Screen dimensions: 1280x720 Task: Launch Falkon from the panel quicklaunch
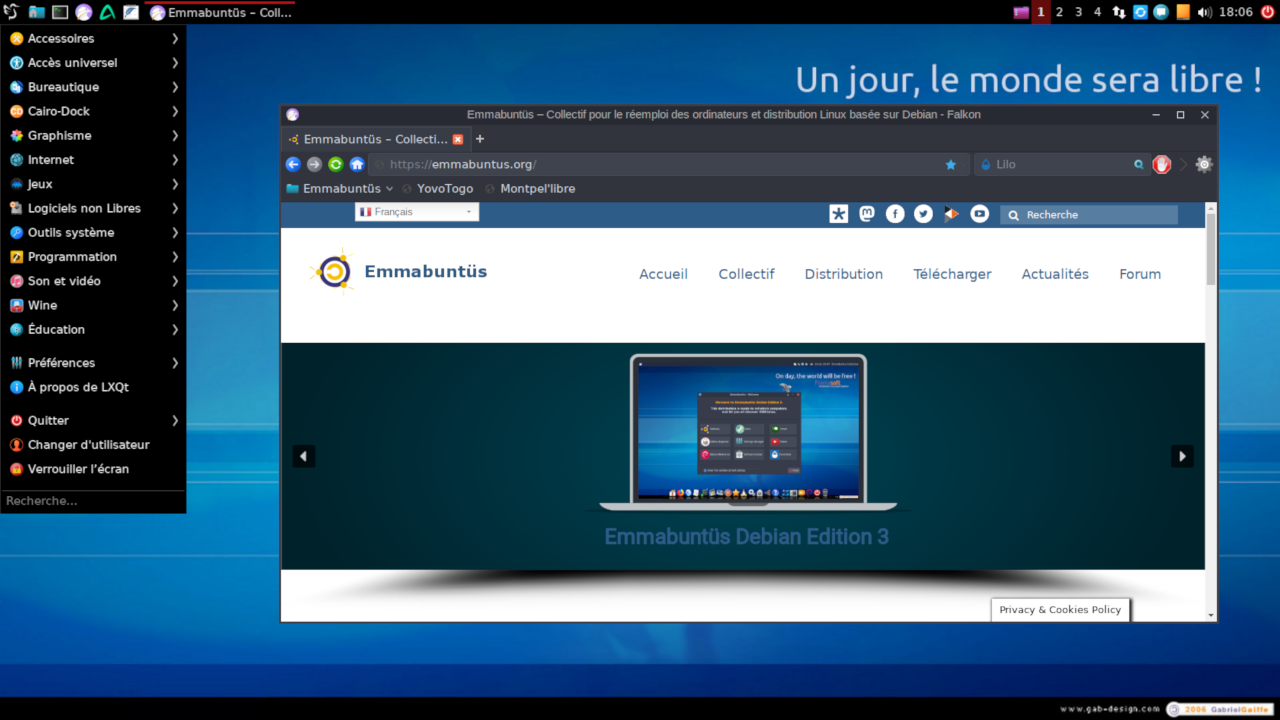coord(84,12)
